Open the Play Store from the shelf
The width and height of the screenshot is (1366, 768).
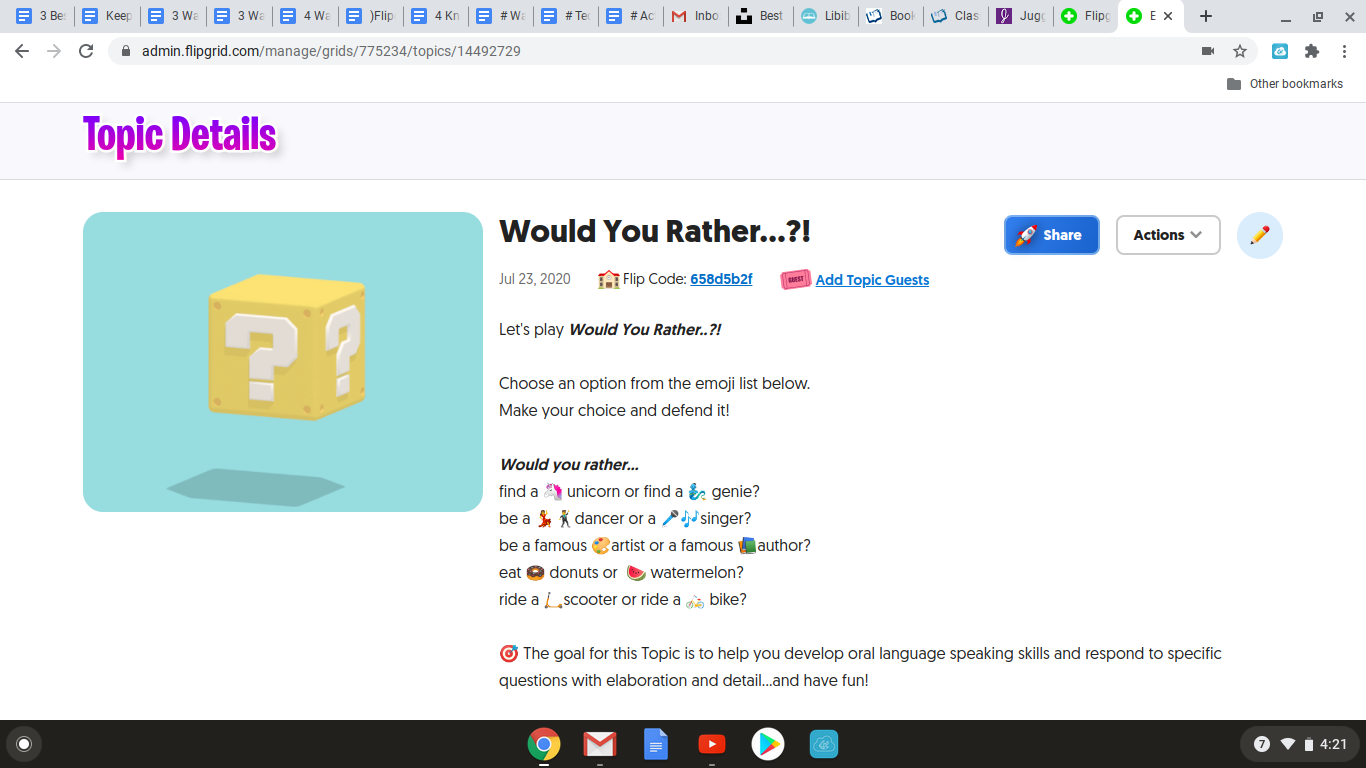click(768, 744)
